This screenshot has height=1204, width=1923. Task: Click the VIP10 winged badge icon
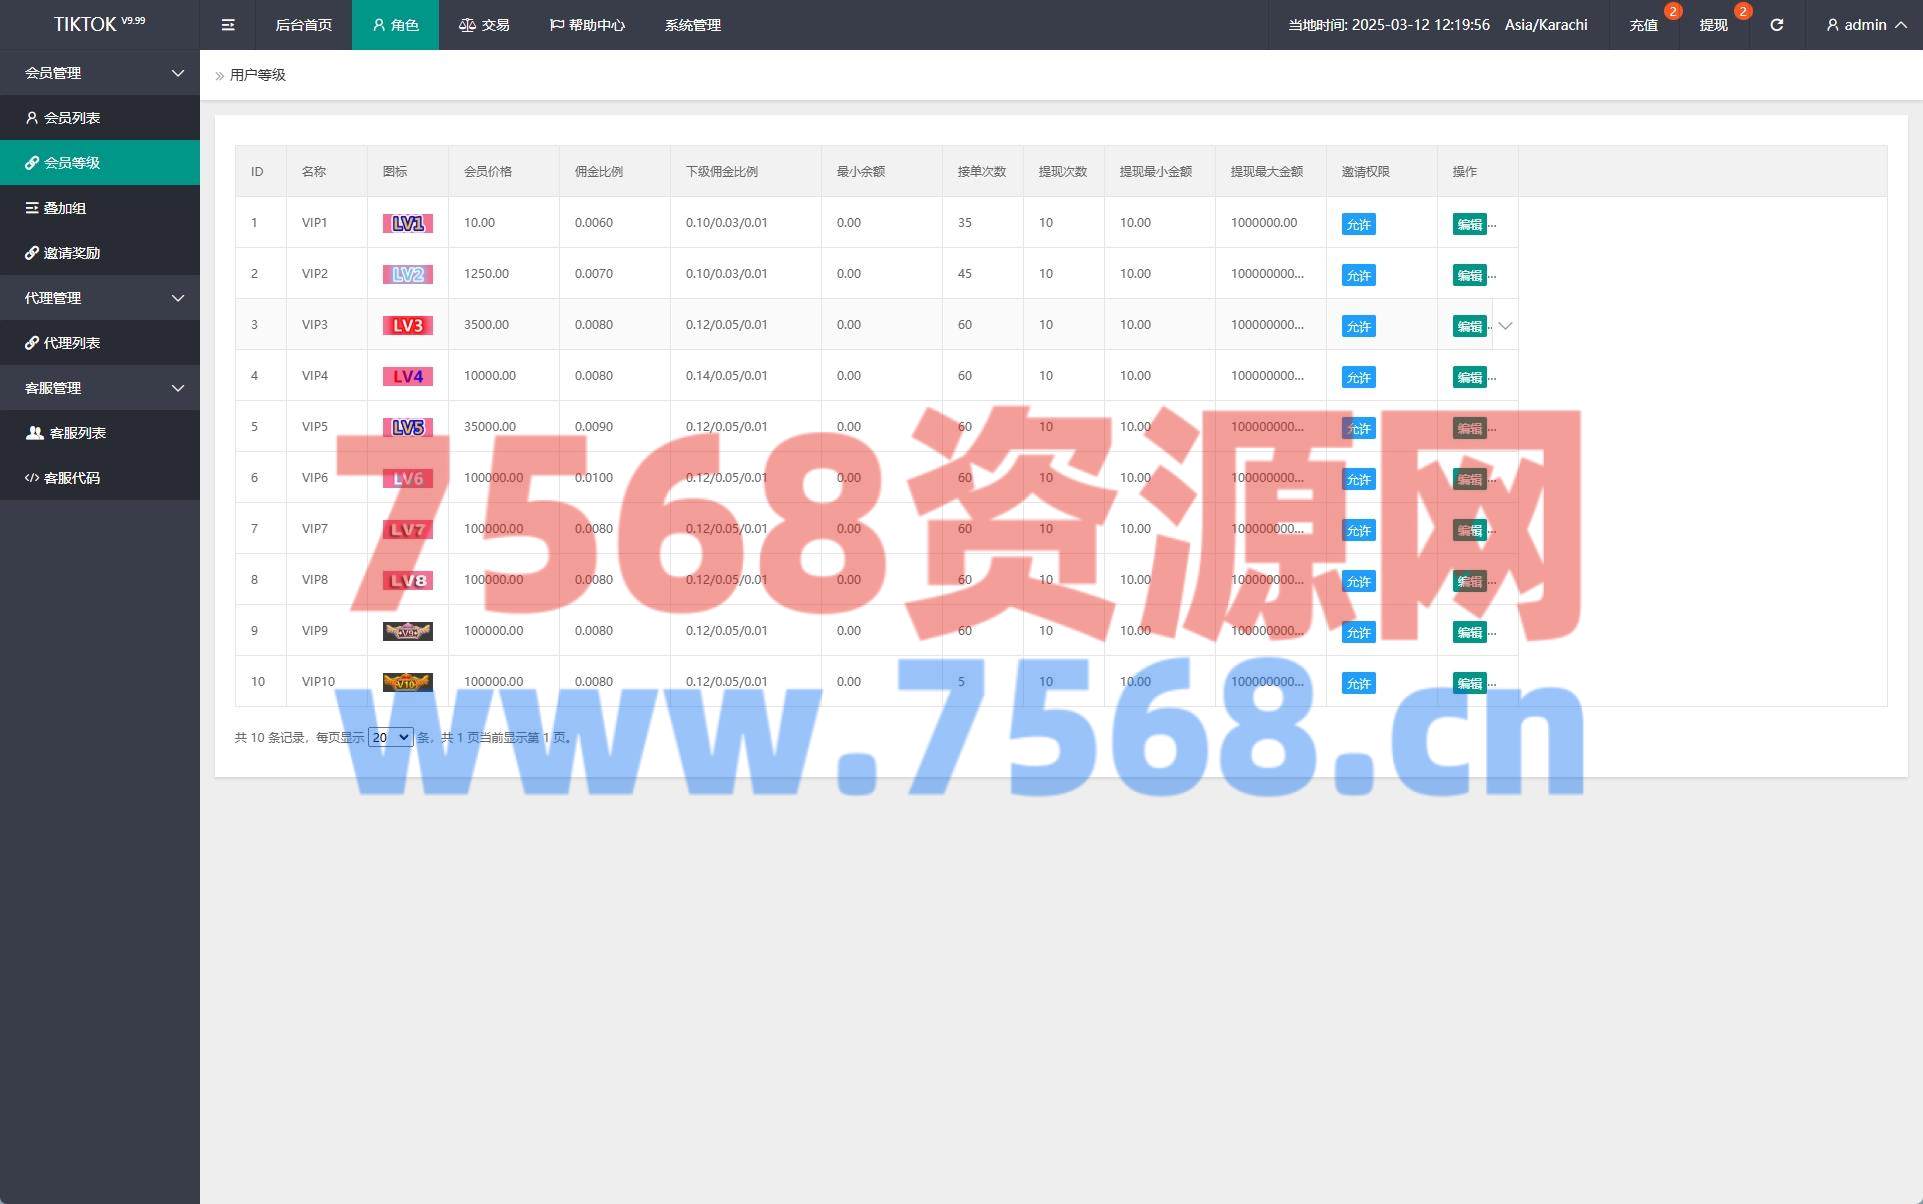click(x=407, y=683)
